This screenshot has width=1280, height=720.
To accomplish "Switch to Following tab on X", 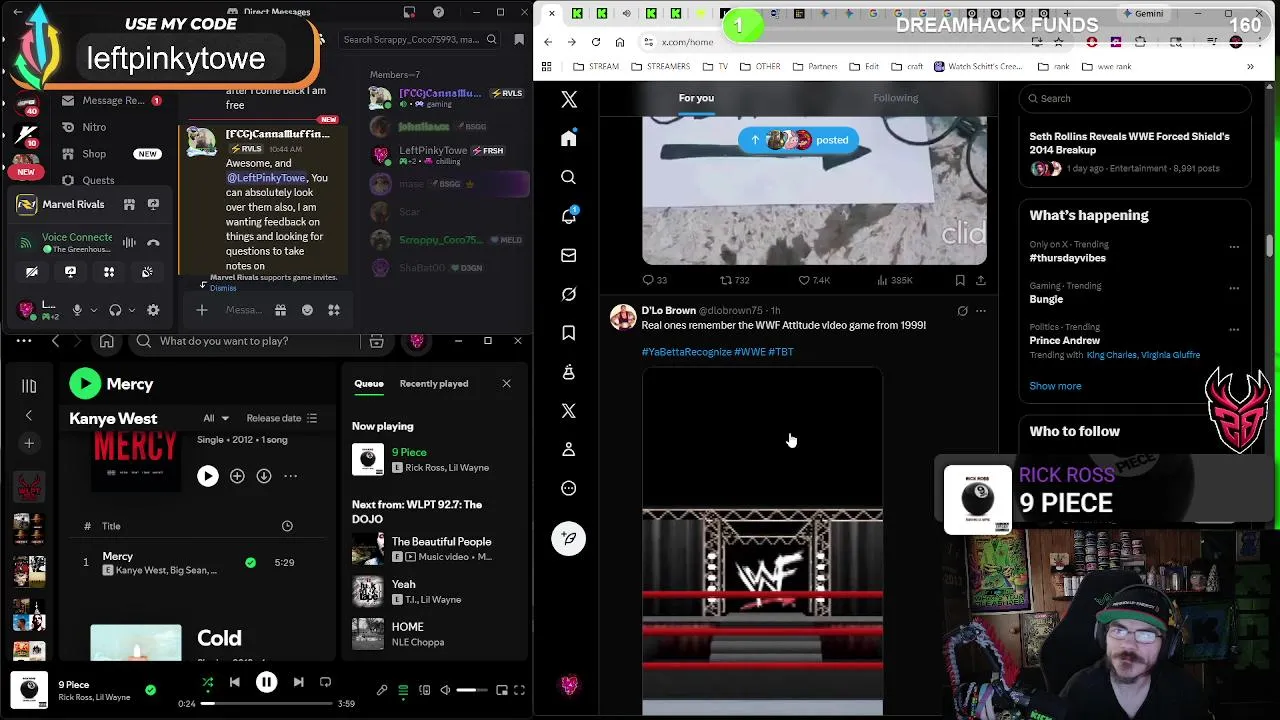I will click(895, 98).
